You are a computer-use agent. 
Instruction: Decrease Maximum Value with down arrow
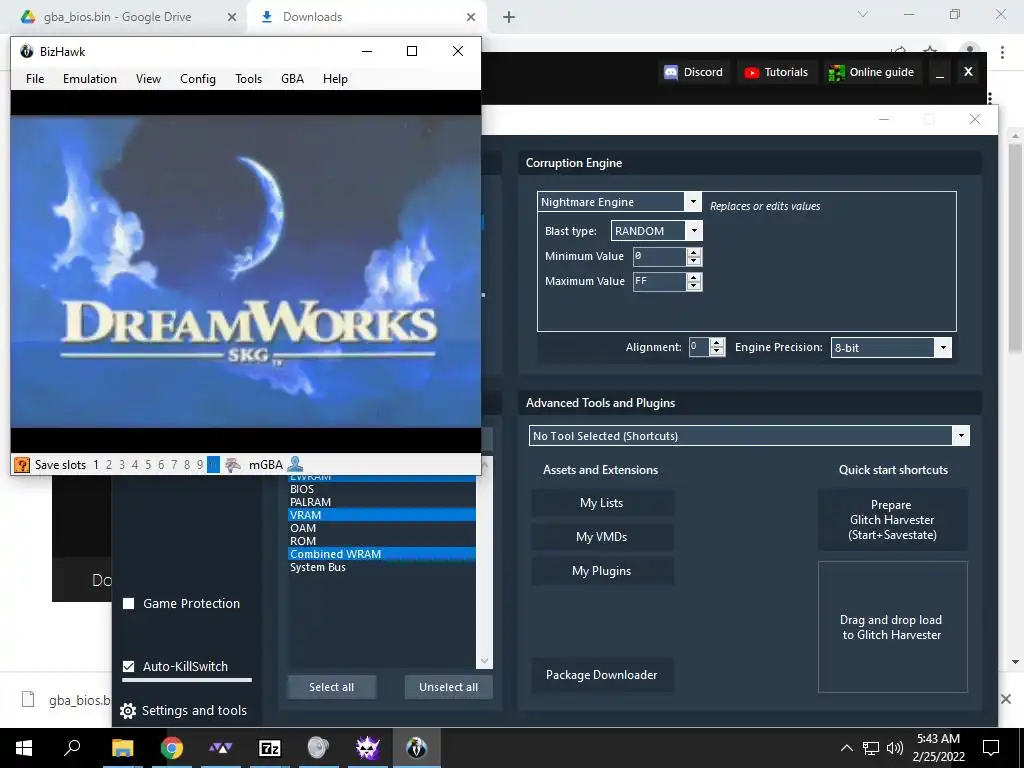[694, 286]
